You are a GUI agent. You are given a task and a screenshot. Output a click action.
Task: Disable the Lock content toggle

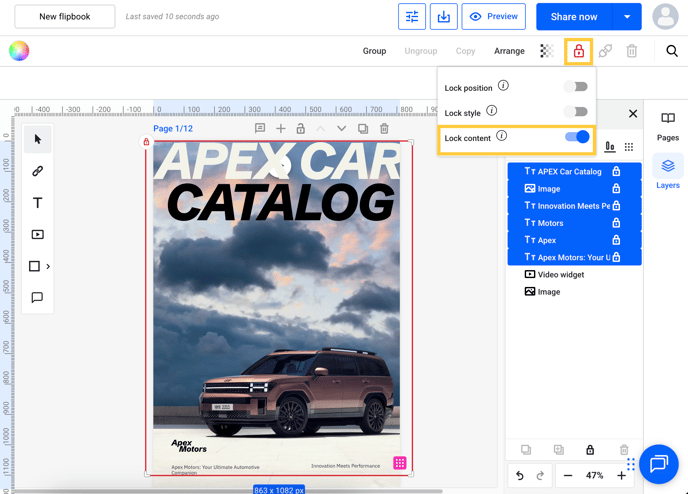(x=577, y=137)
